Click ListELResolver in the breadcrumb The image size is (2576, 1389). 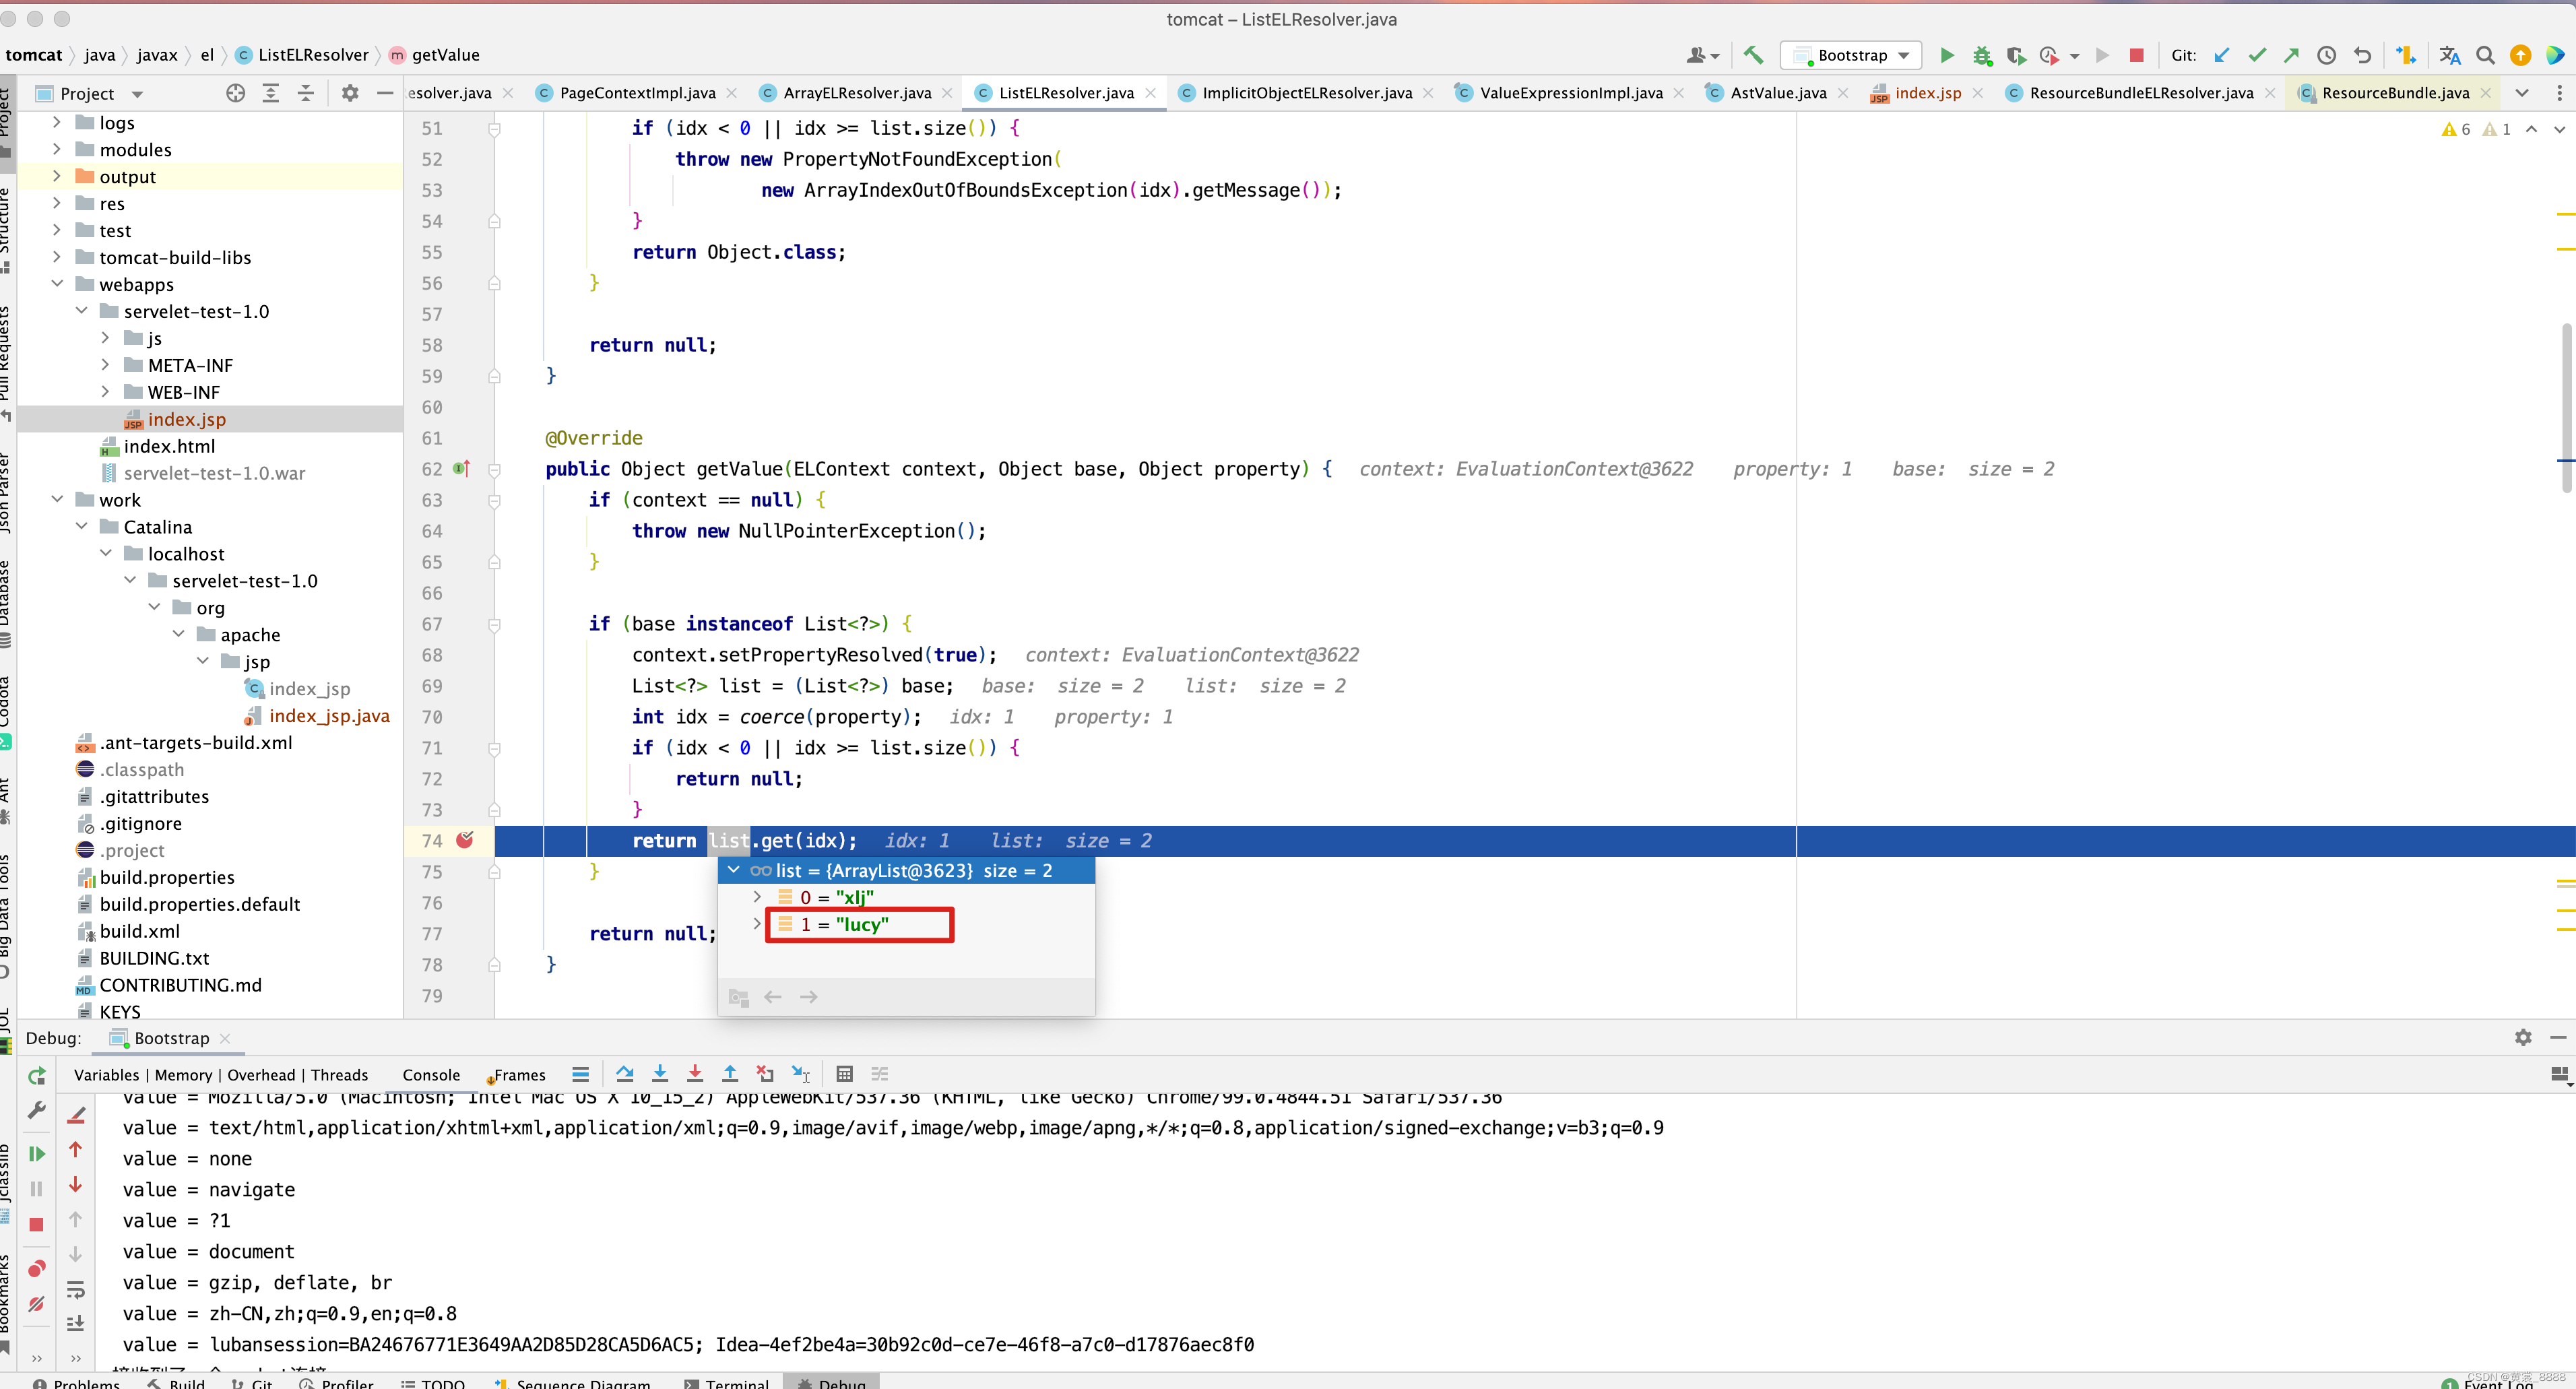(302, 55)
